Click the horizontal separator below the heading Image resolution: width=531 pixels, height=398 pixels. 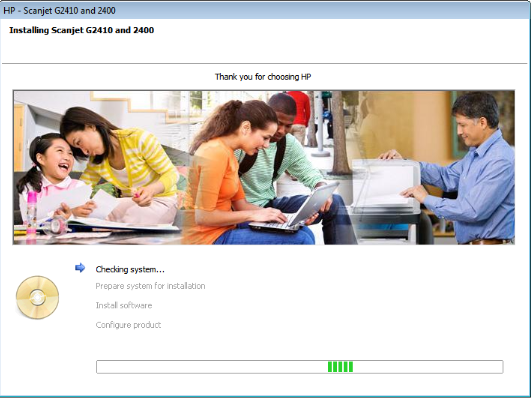point(265,63)
